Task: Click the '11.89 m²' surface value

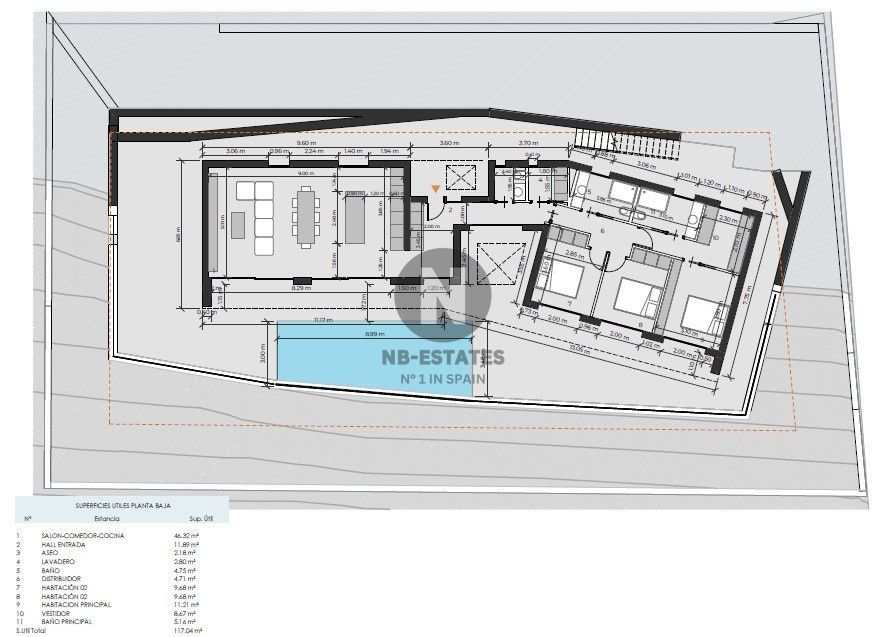Action: (186, 545)
